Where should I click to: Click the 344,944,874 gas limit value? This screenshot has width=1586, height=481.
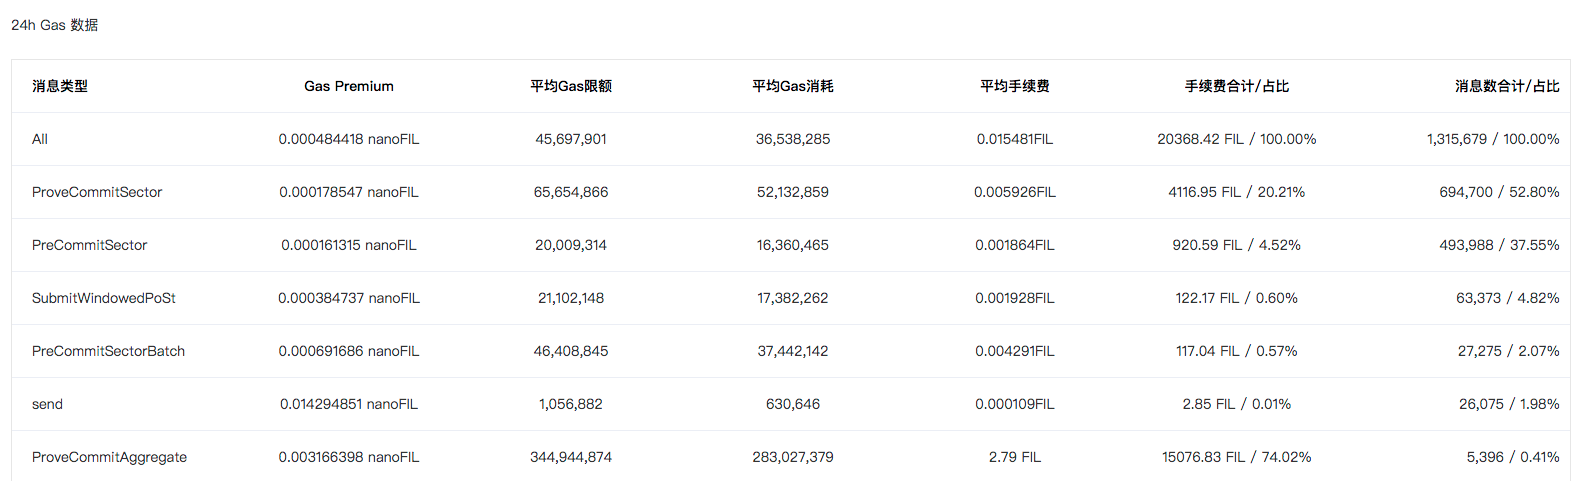(571, 457)
